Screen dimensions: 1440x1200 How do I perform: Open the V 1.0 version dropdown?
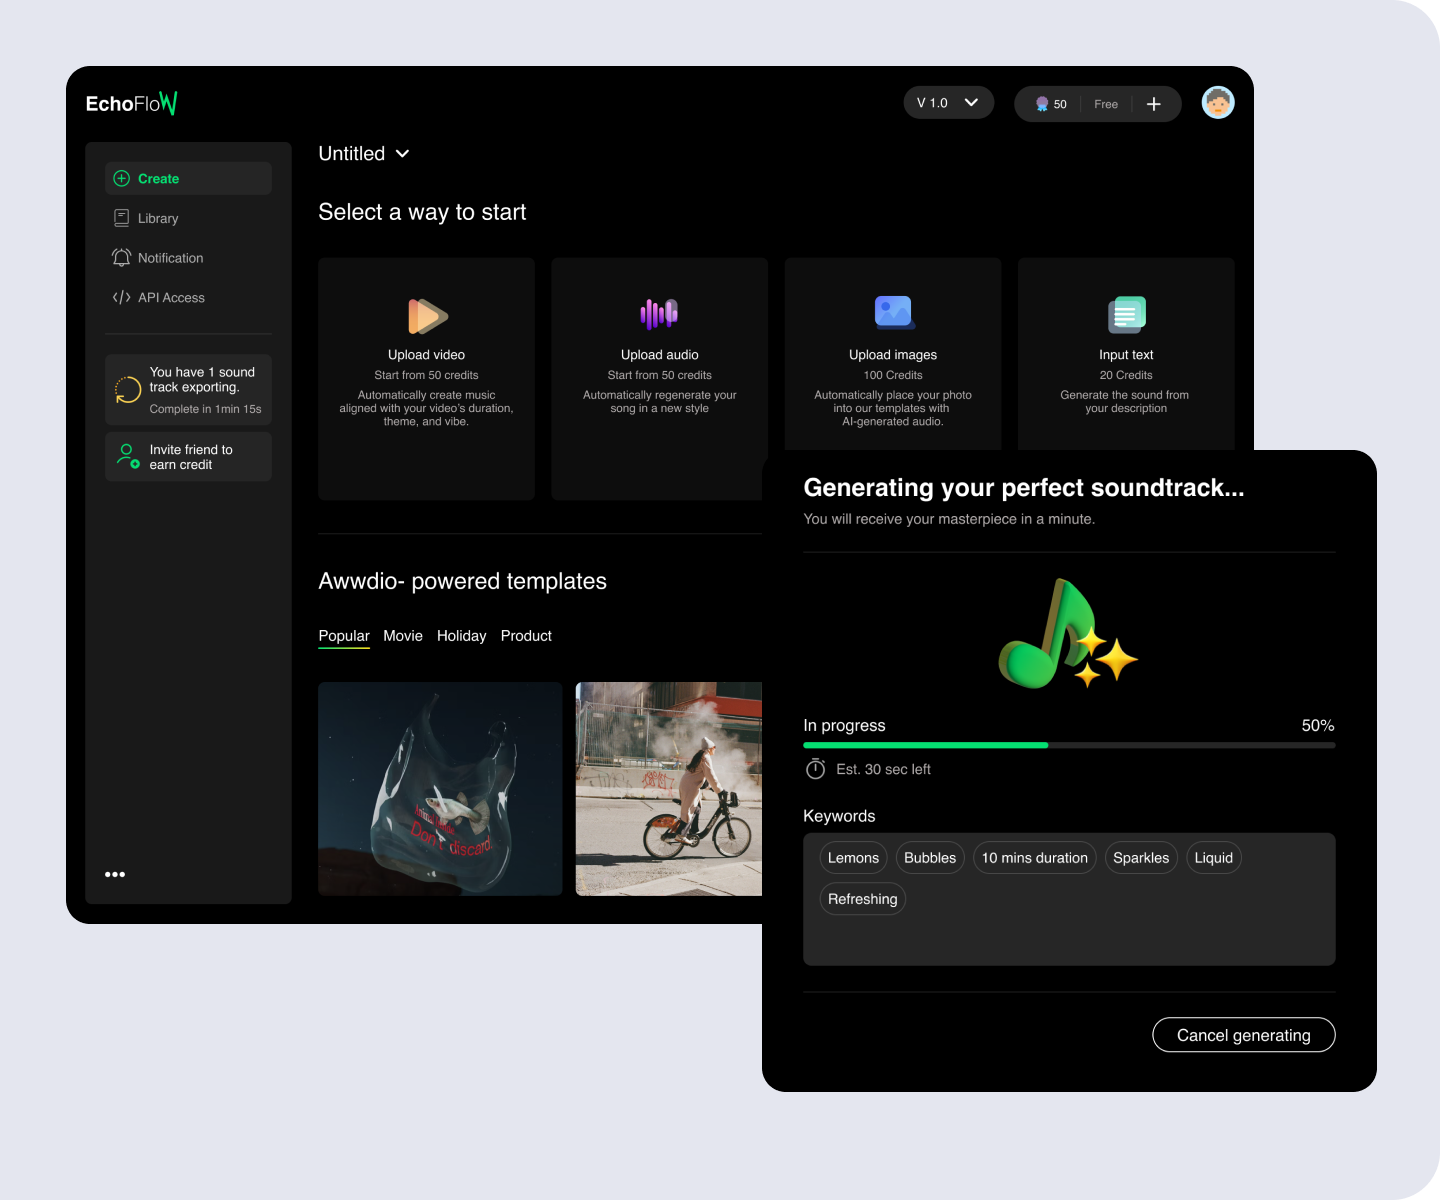(x=948, y=103)
